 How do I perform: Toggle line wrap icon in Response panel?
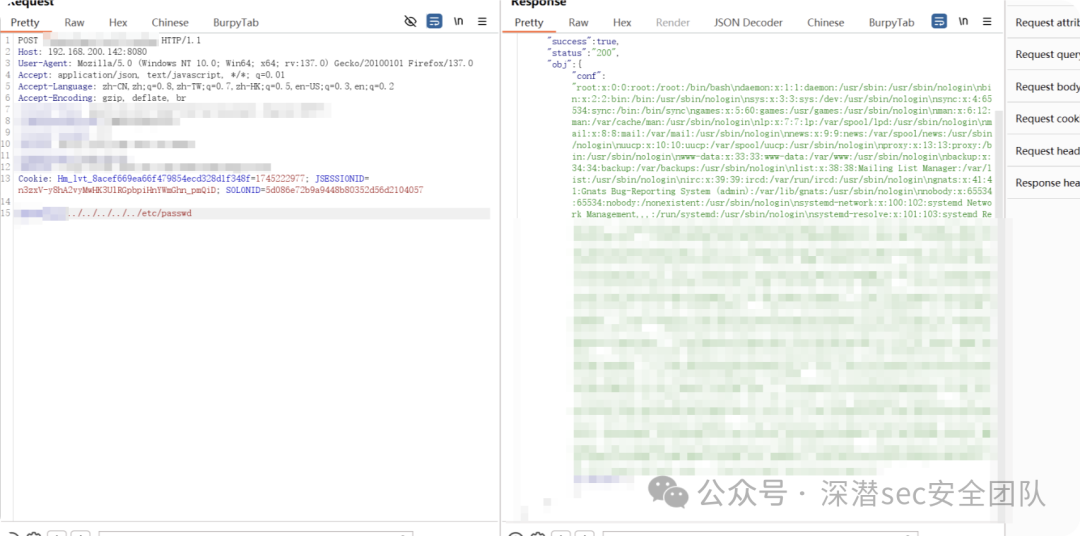click(x=939, y=21)
